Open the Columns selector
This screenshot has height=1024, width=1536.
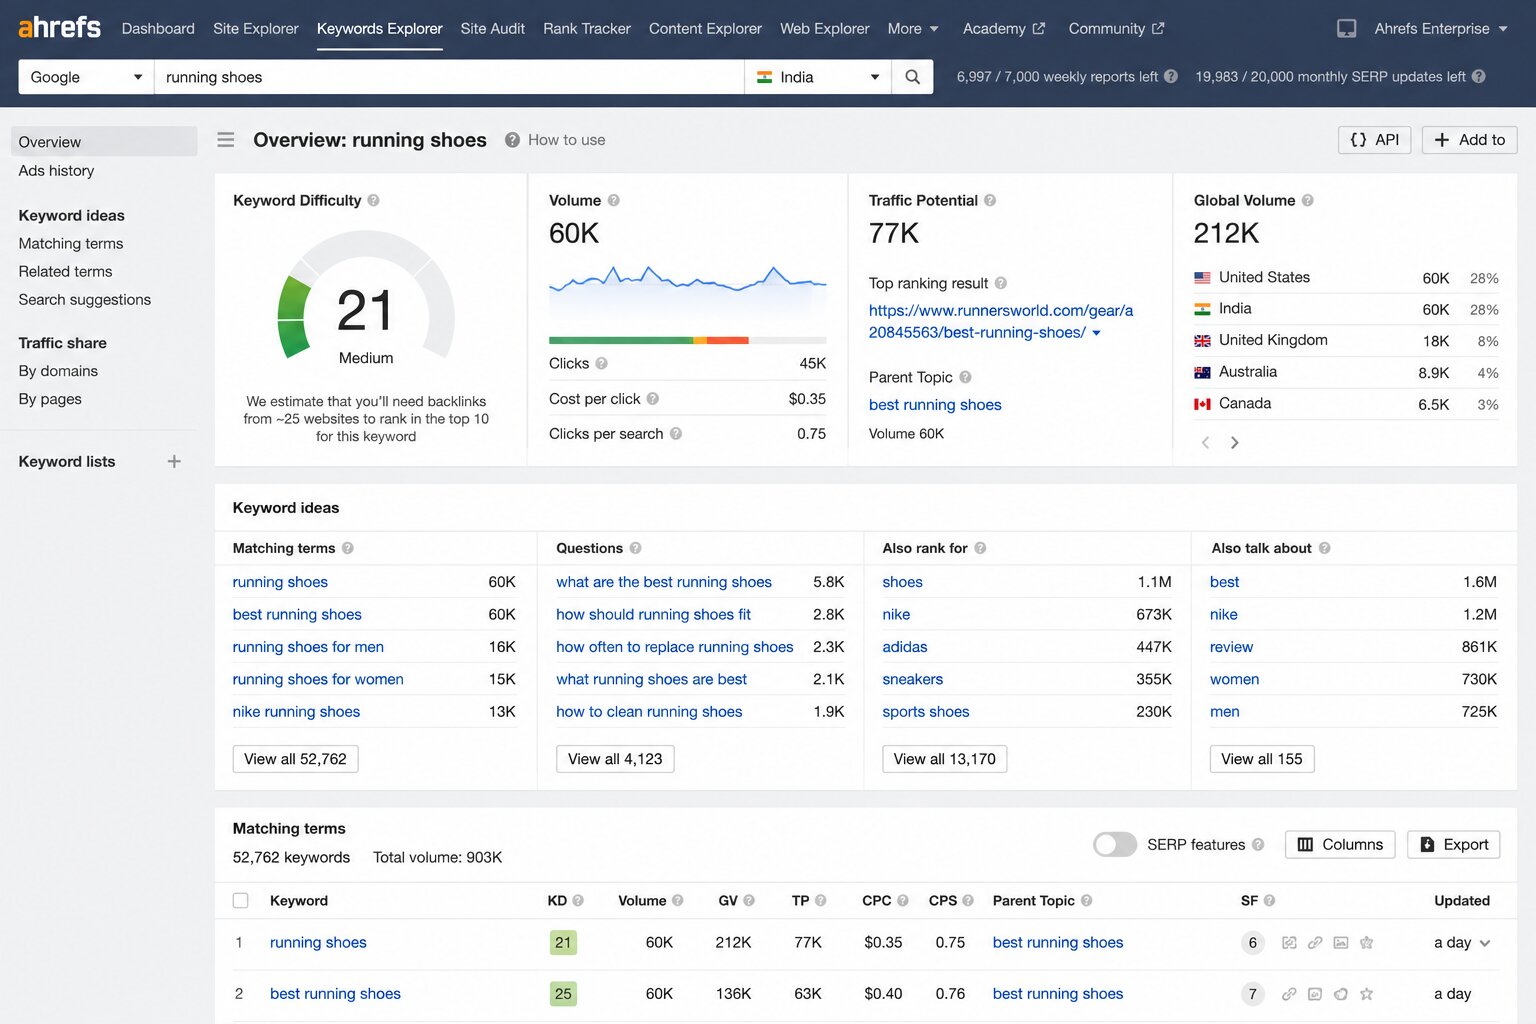coord(1340,844)
